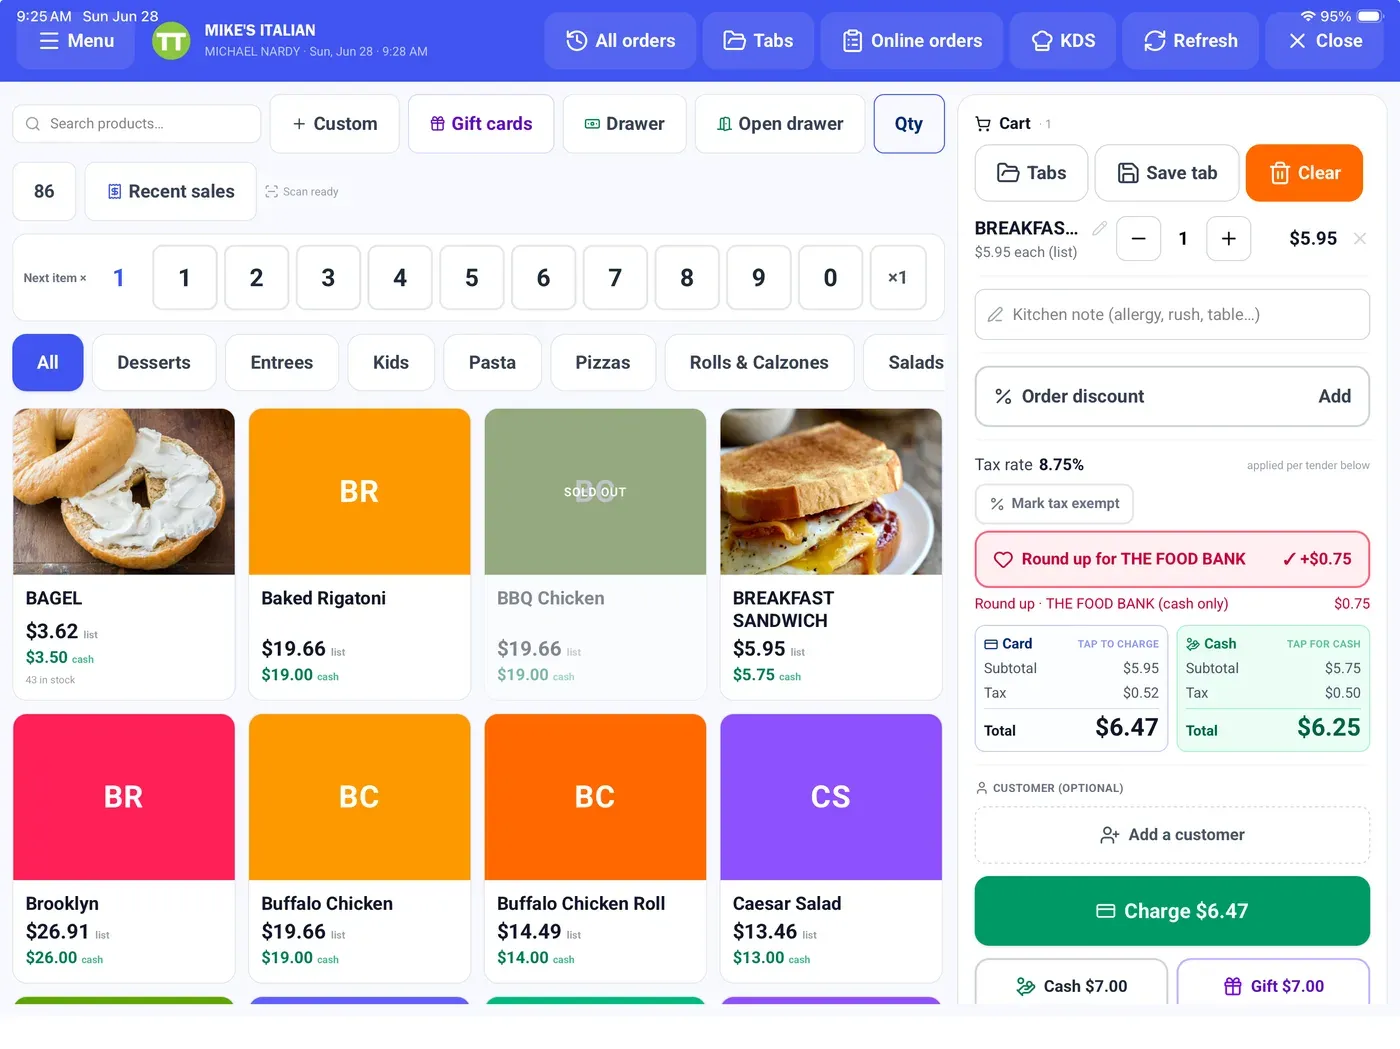Toggle Mark tax exempt
This screenshot has width=1400, height=1049.
point(1054,504)
